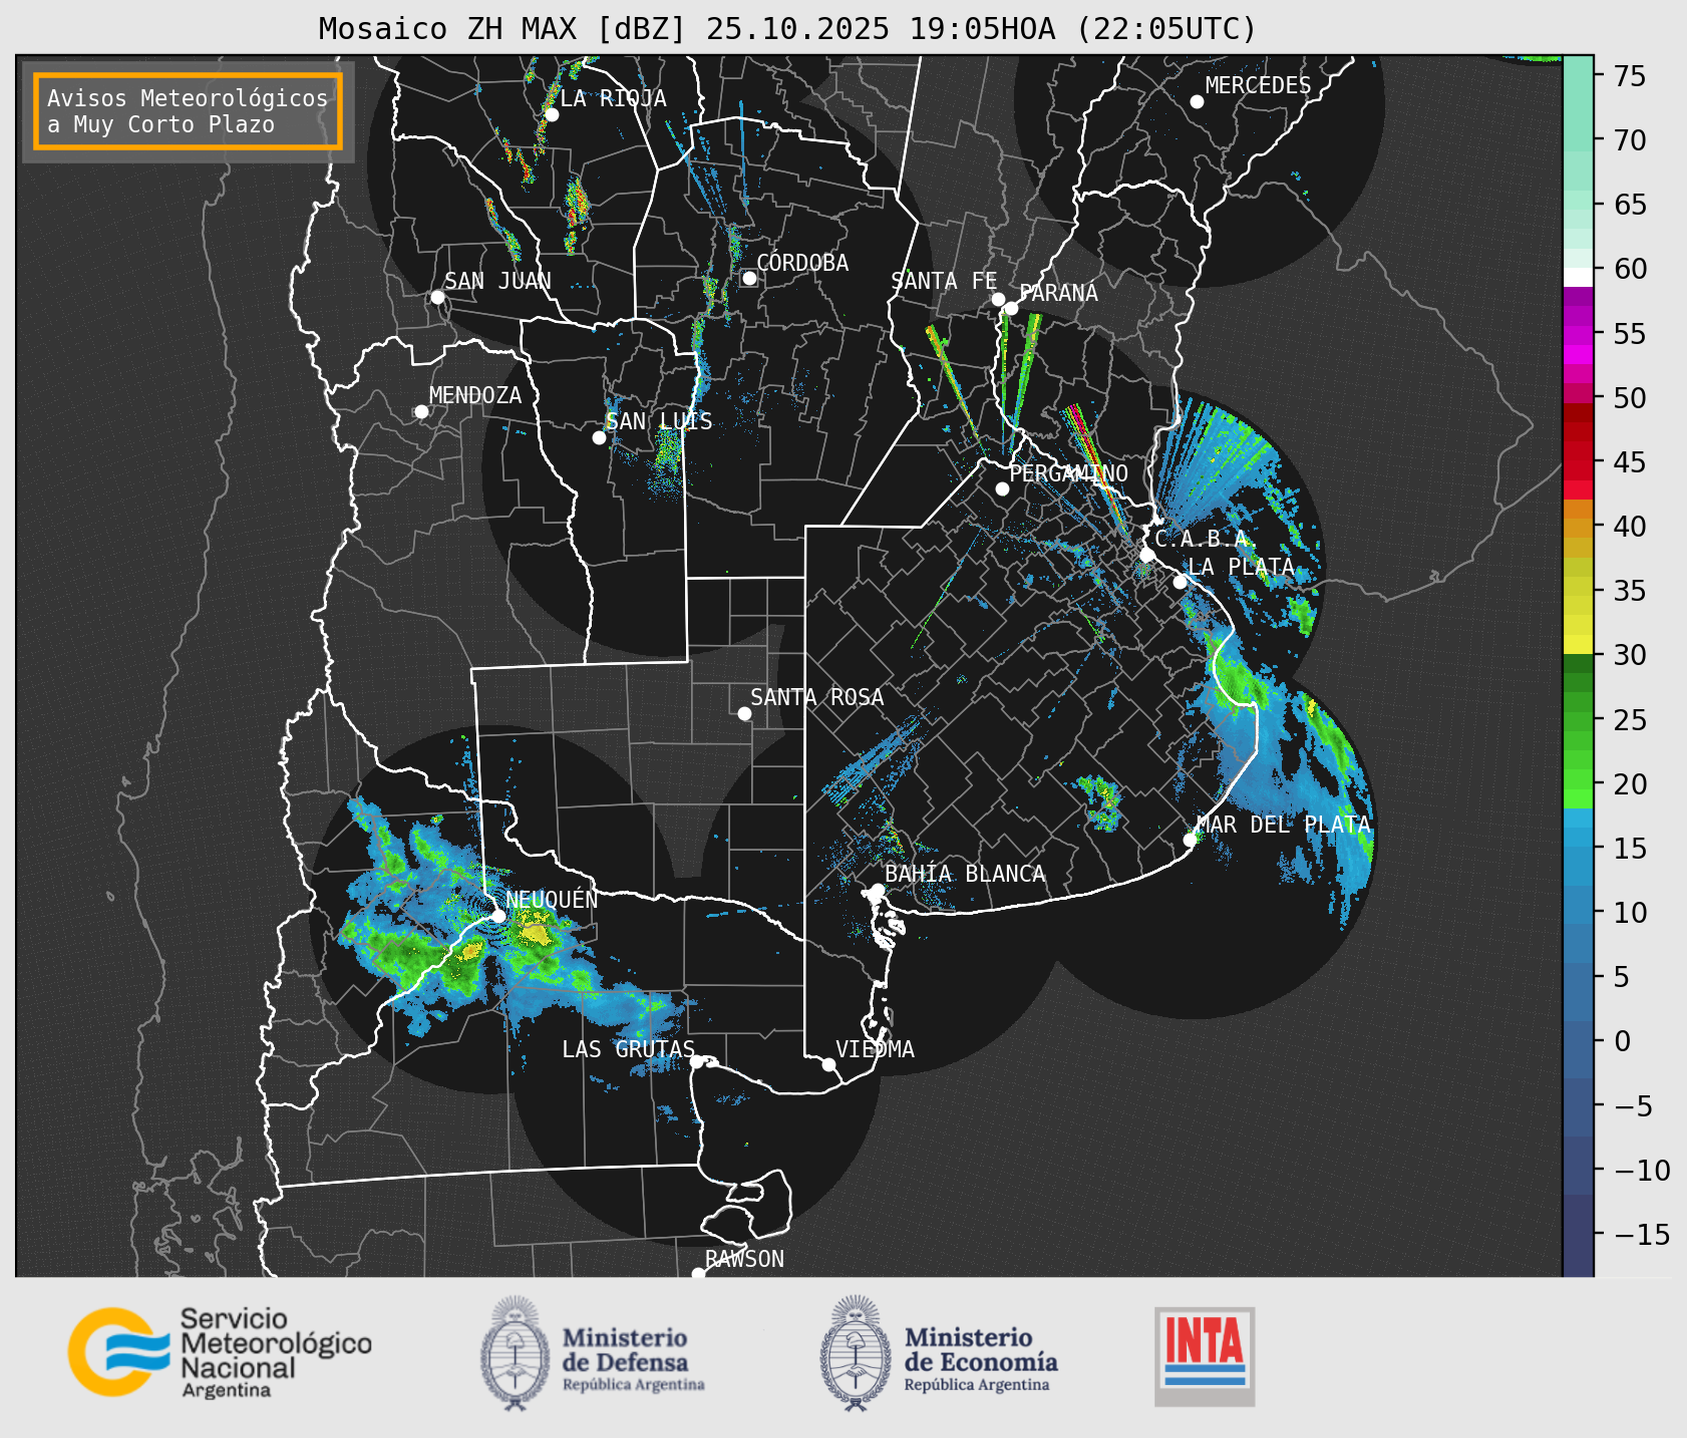The height and width of the screenshot is (1438, 1687).
Task: Click the -15 value on the colorbar
Action: (1643, 1234)
